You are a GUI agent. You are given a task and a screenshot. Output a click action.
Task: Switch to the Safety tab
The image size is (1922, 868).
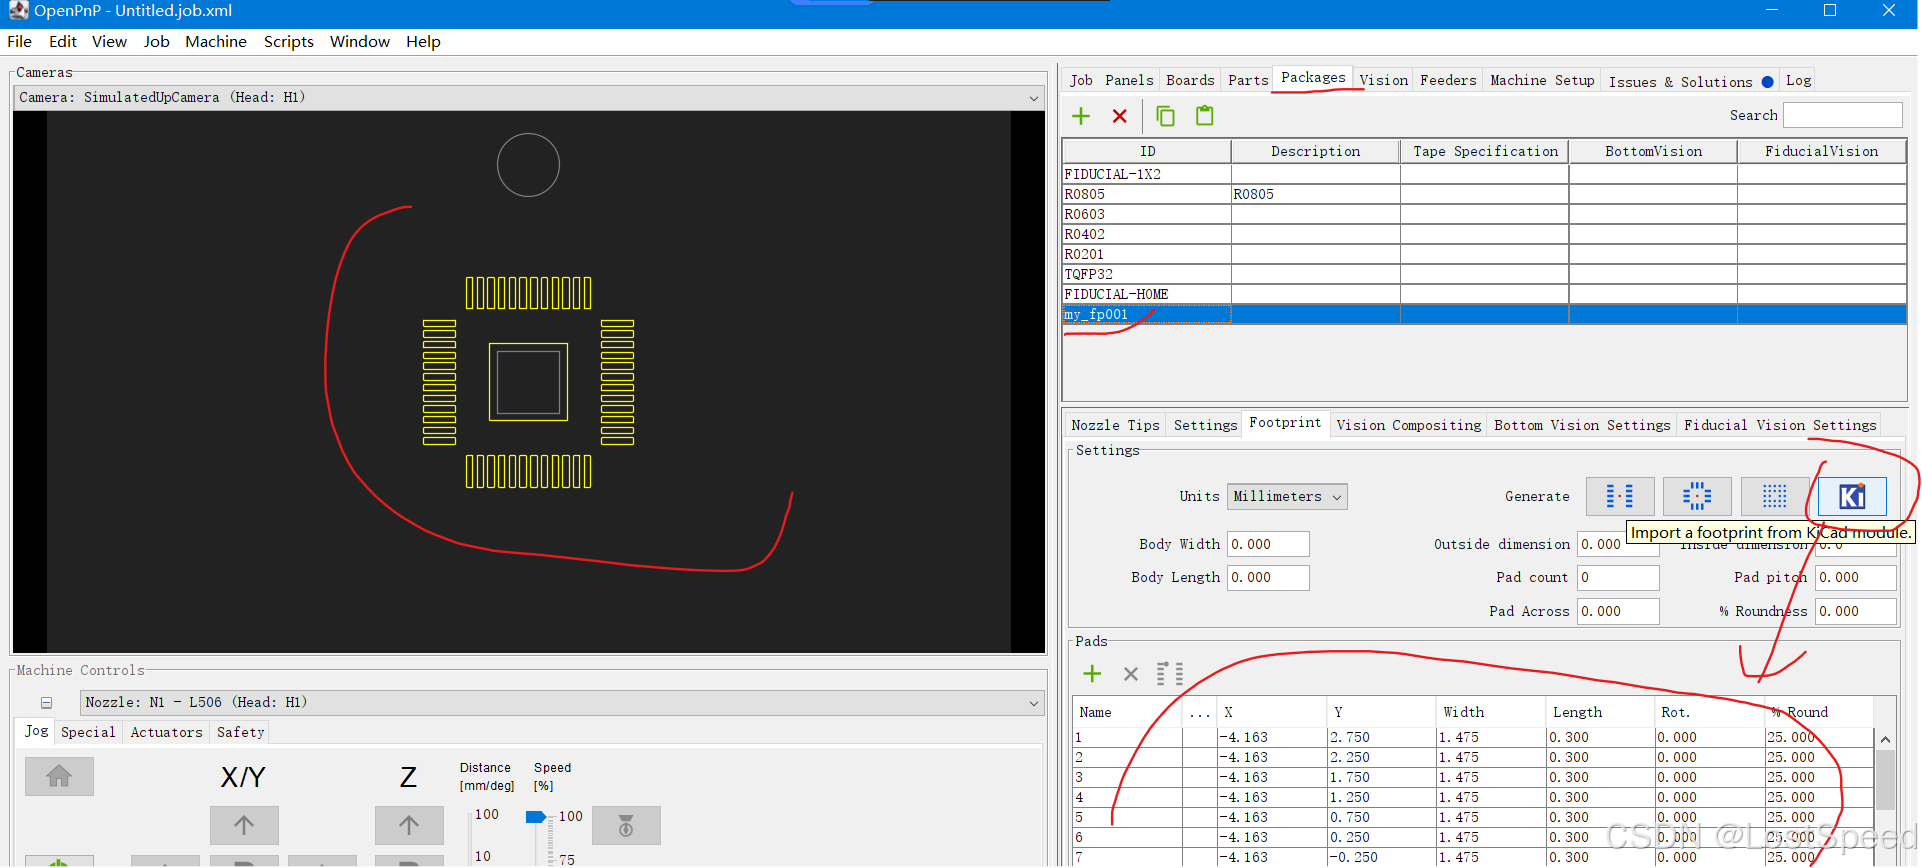click(240, 732)
